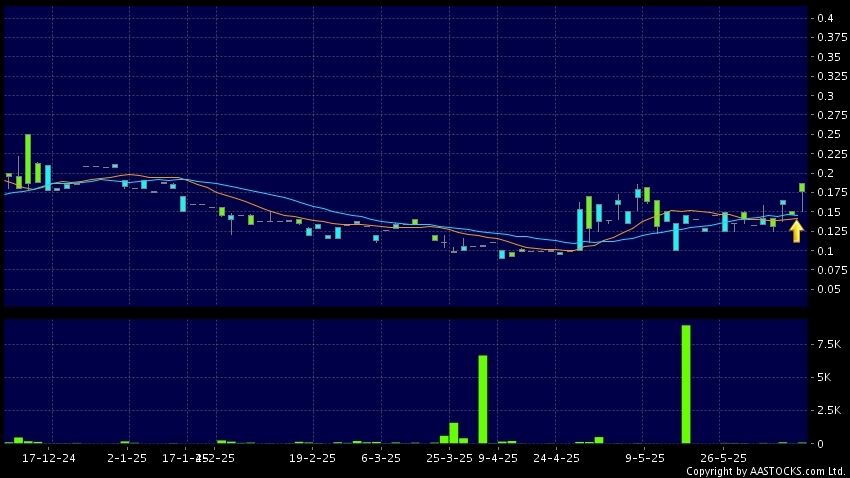Viewport: 850px width, 478px height.
Task: Click the tallest volume bar above 7.5K
Action: pos(686,384)
